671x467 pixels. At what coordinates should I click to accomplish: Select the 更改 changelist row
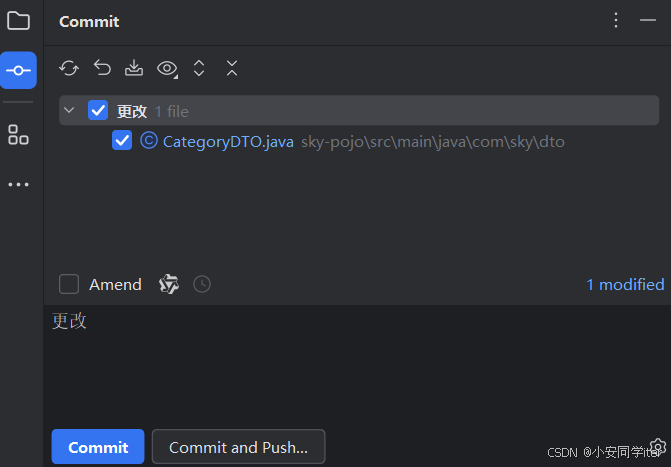(x=359, y=110)
